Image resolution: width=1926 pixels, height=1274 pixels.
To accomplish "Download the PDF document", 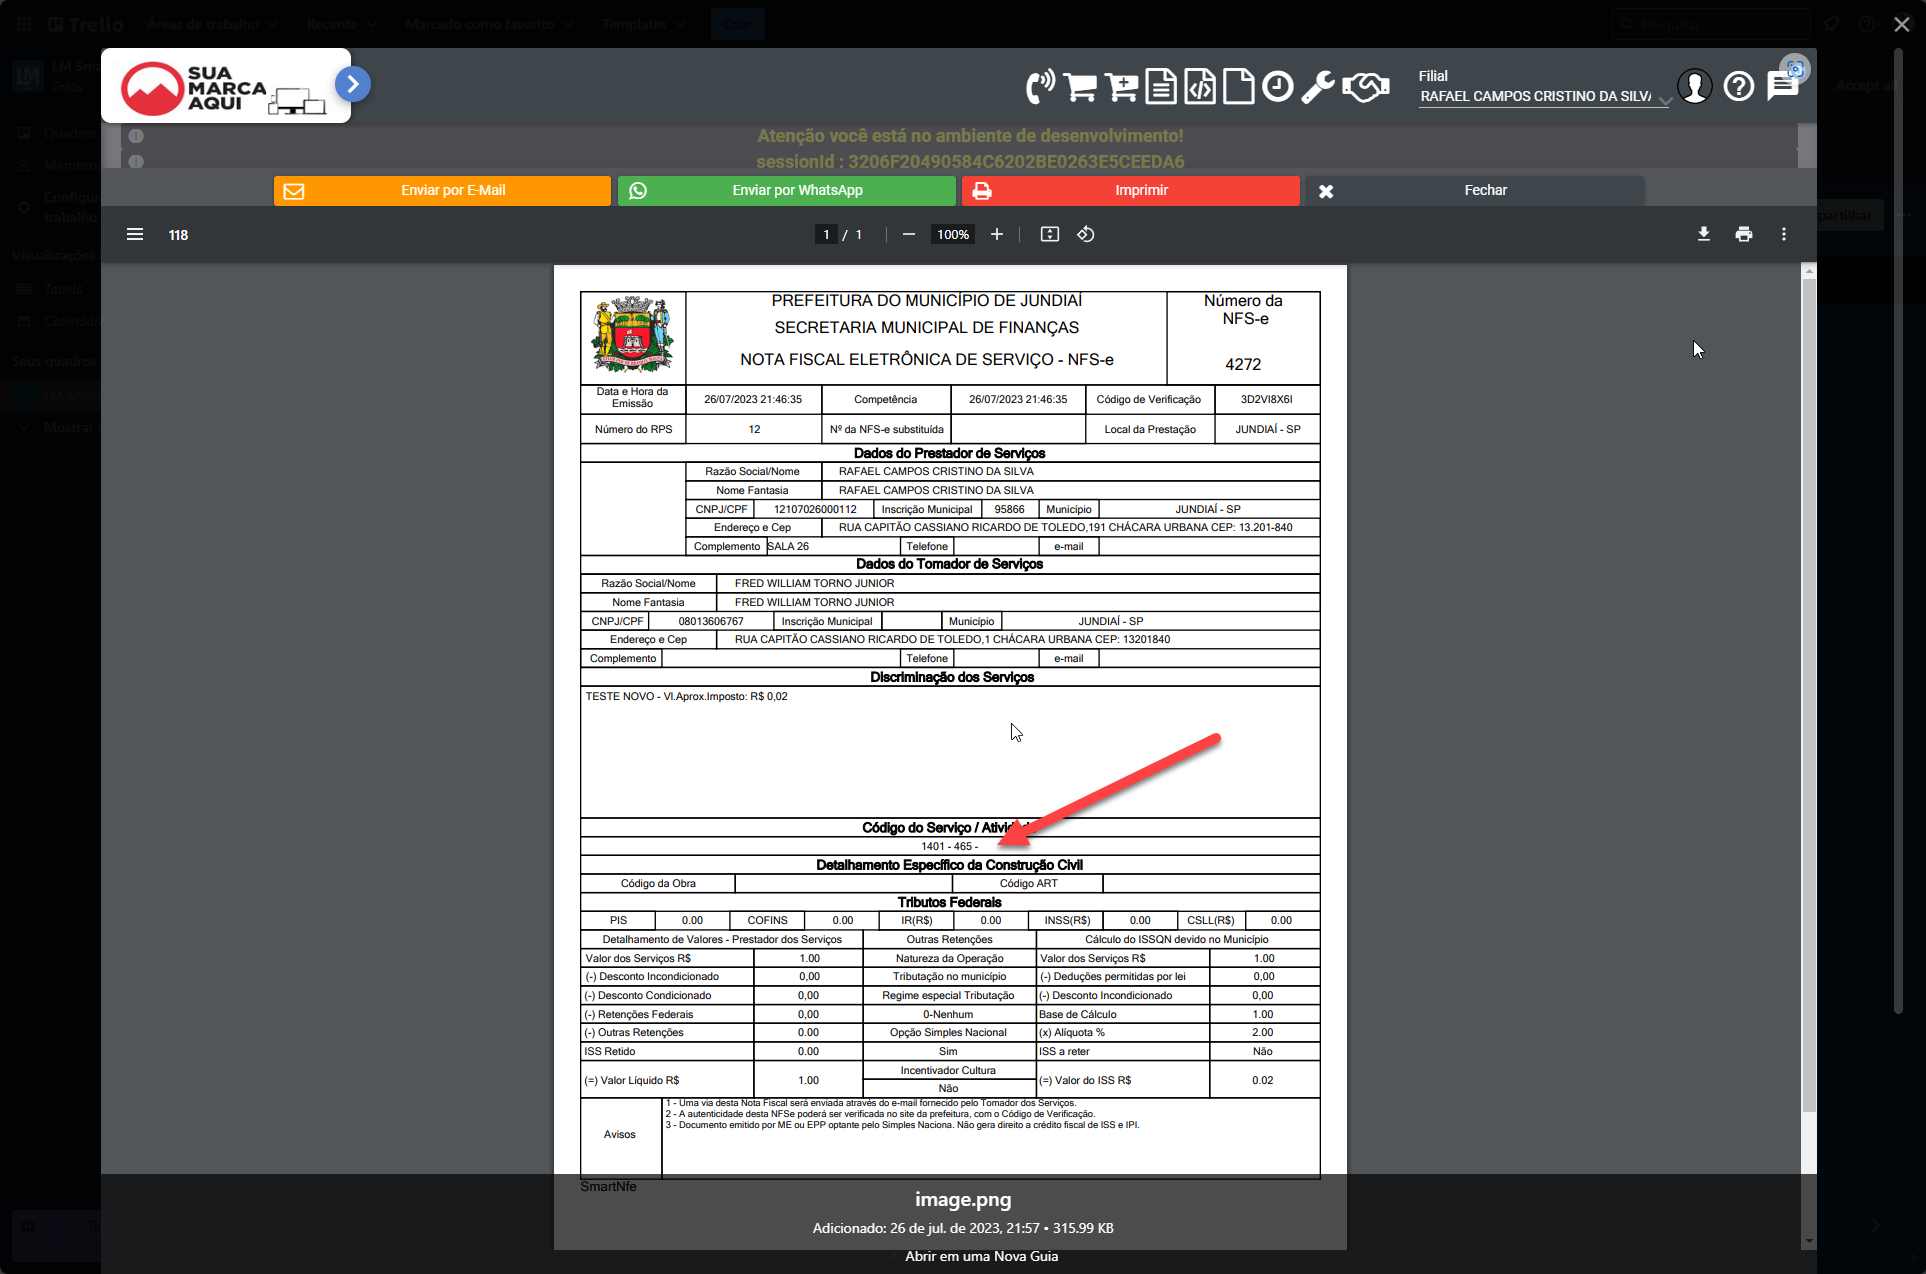I will [1704, 234].
